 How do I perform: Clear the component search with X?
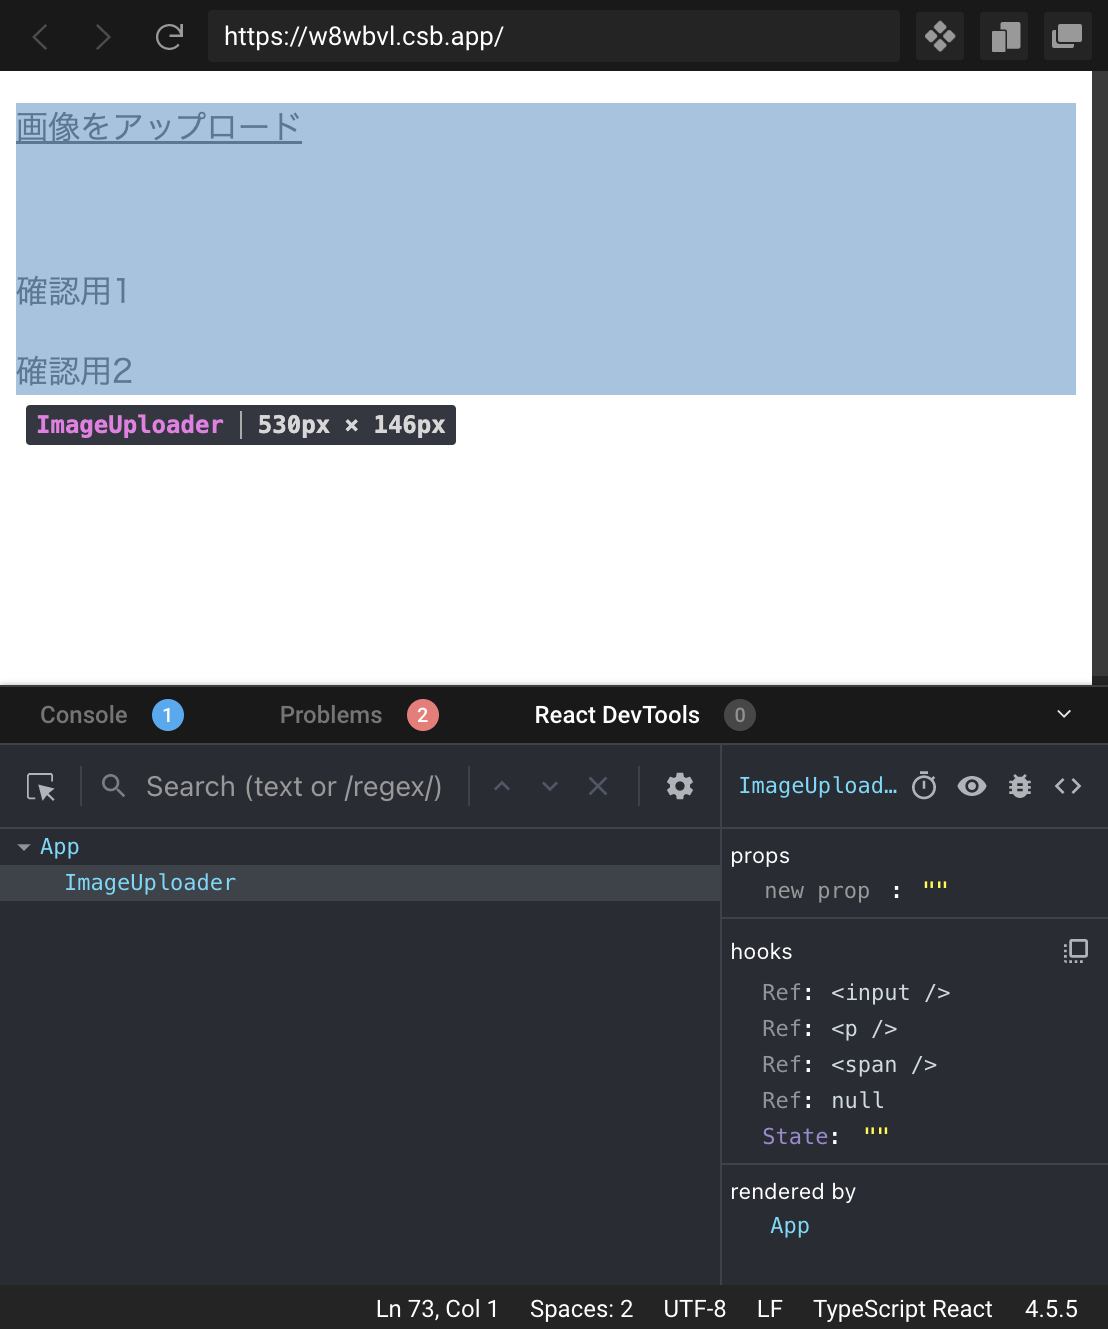coord(598,786)
